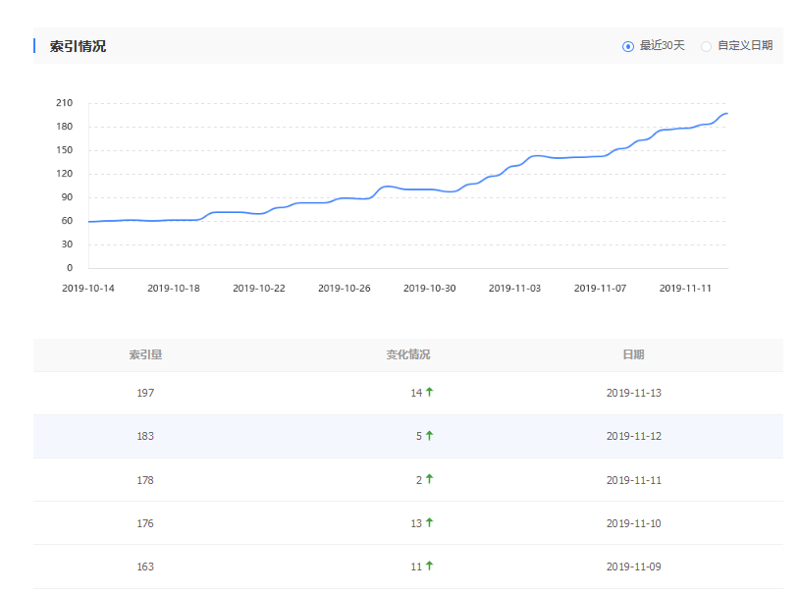Click green up arrow in 2019-11-11 row

coord(429,479)
